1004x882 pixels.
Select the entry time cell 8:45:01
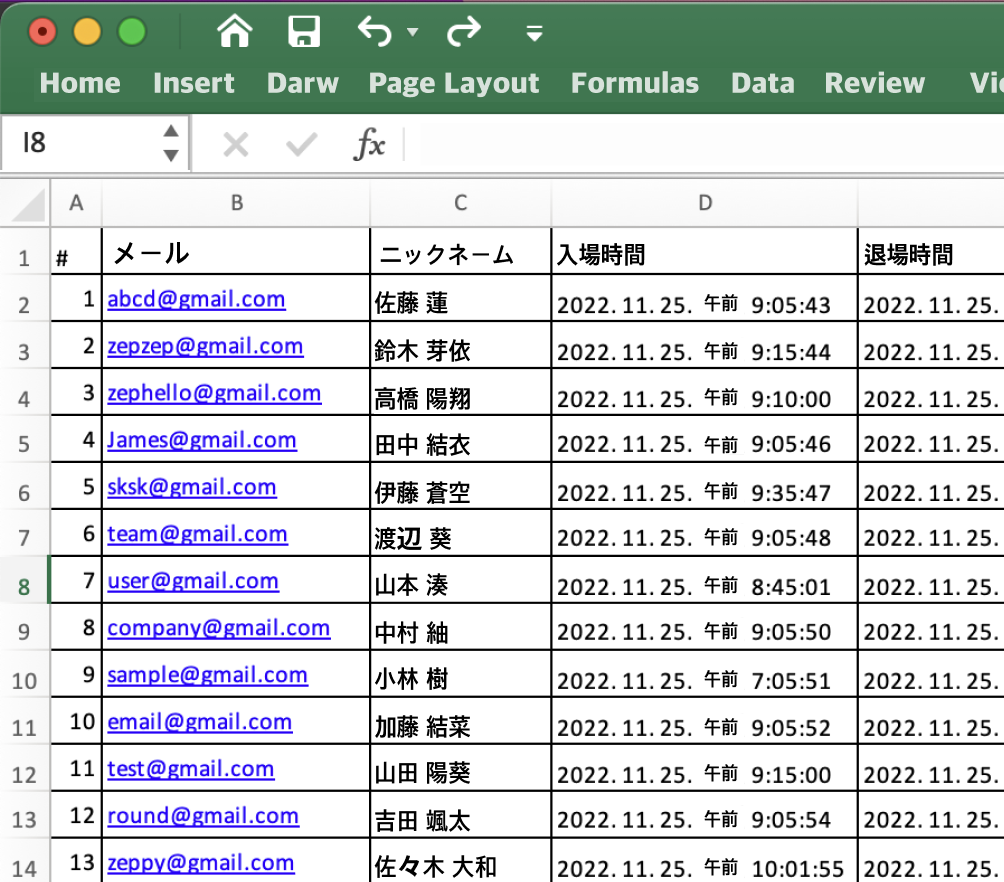pyautogui.click(x=704, y=580)
